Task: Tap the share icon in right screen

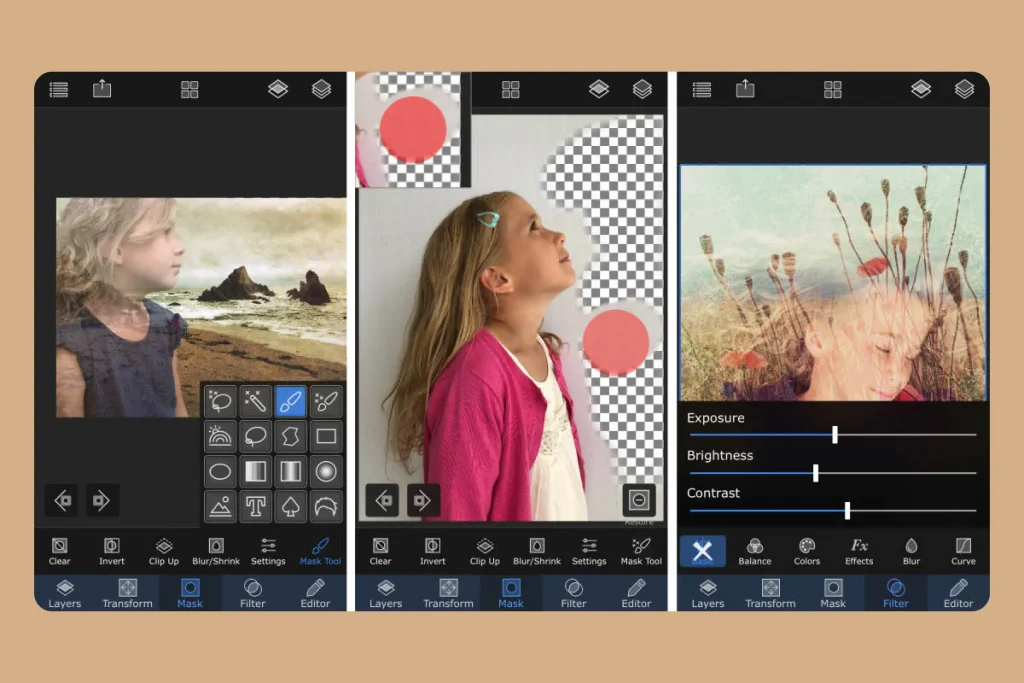Action: tap(745, 89)
